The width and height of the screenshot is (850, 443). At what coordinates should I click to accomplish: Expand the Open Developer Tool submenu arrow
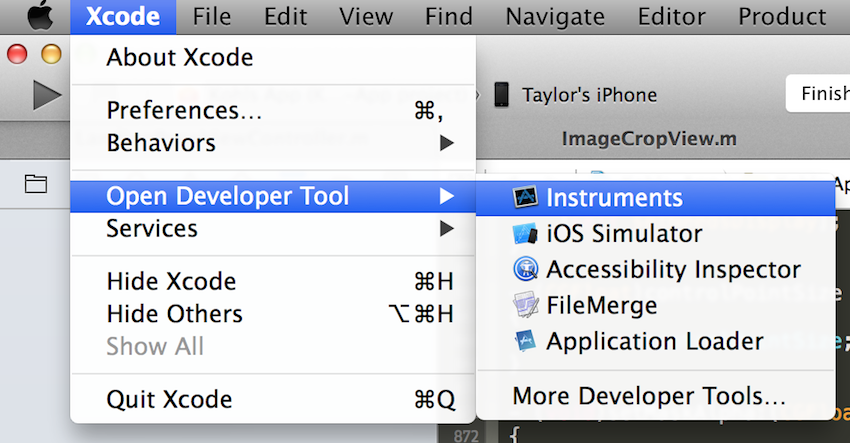tap(447, 196)
